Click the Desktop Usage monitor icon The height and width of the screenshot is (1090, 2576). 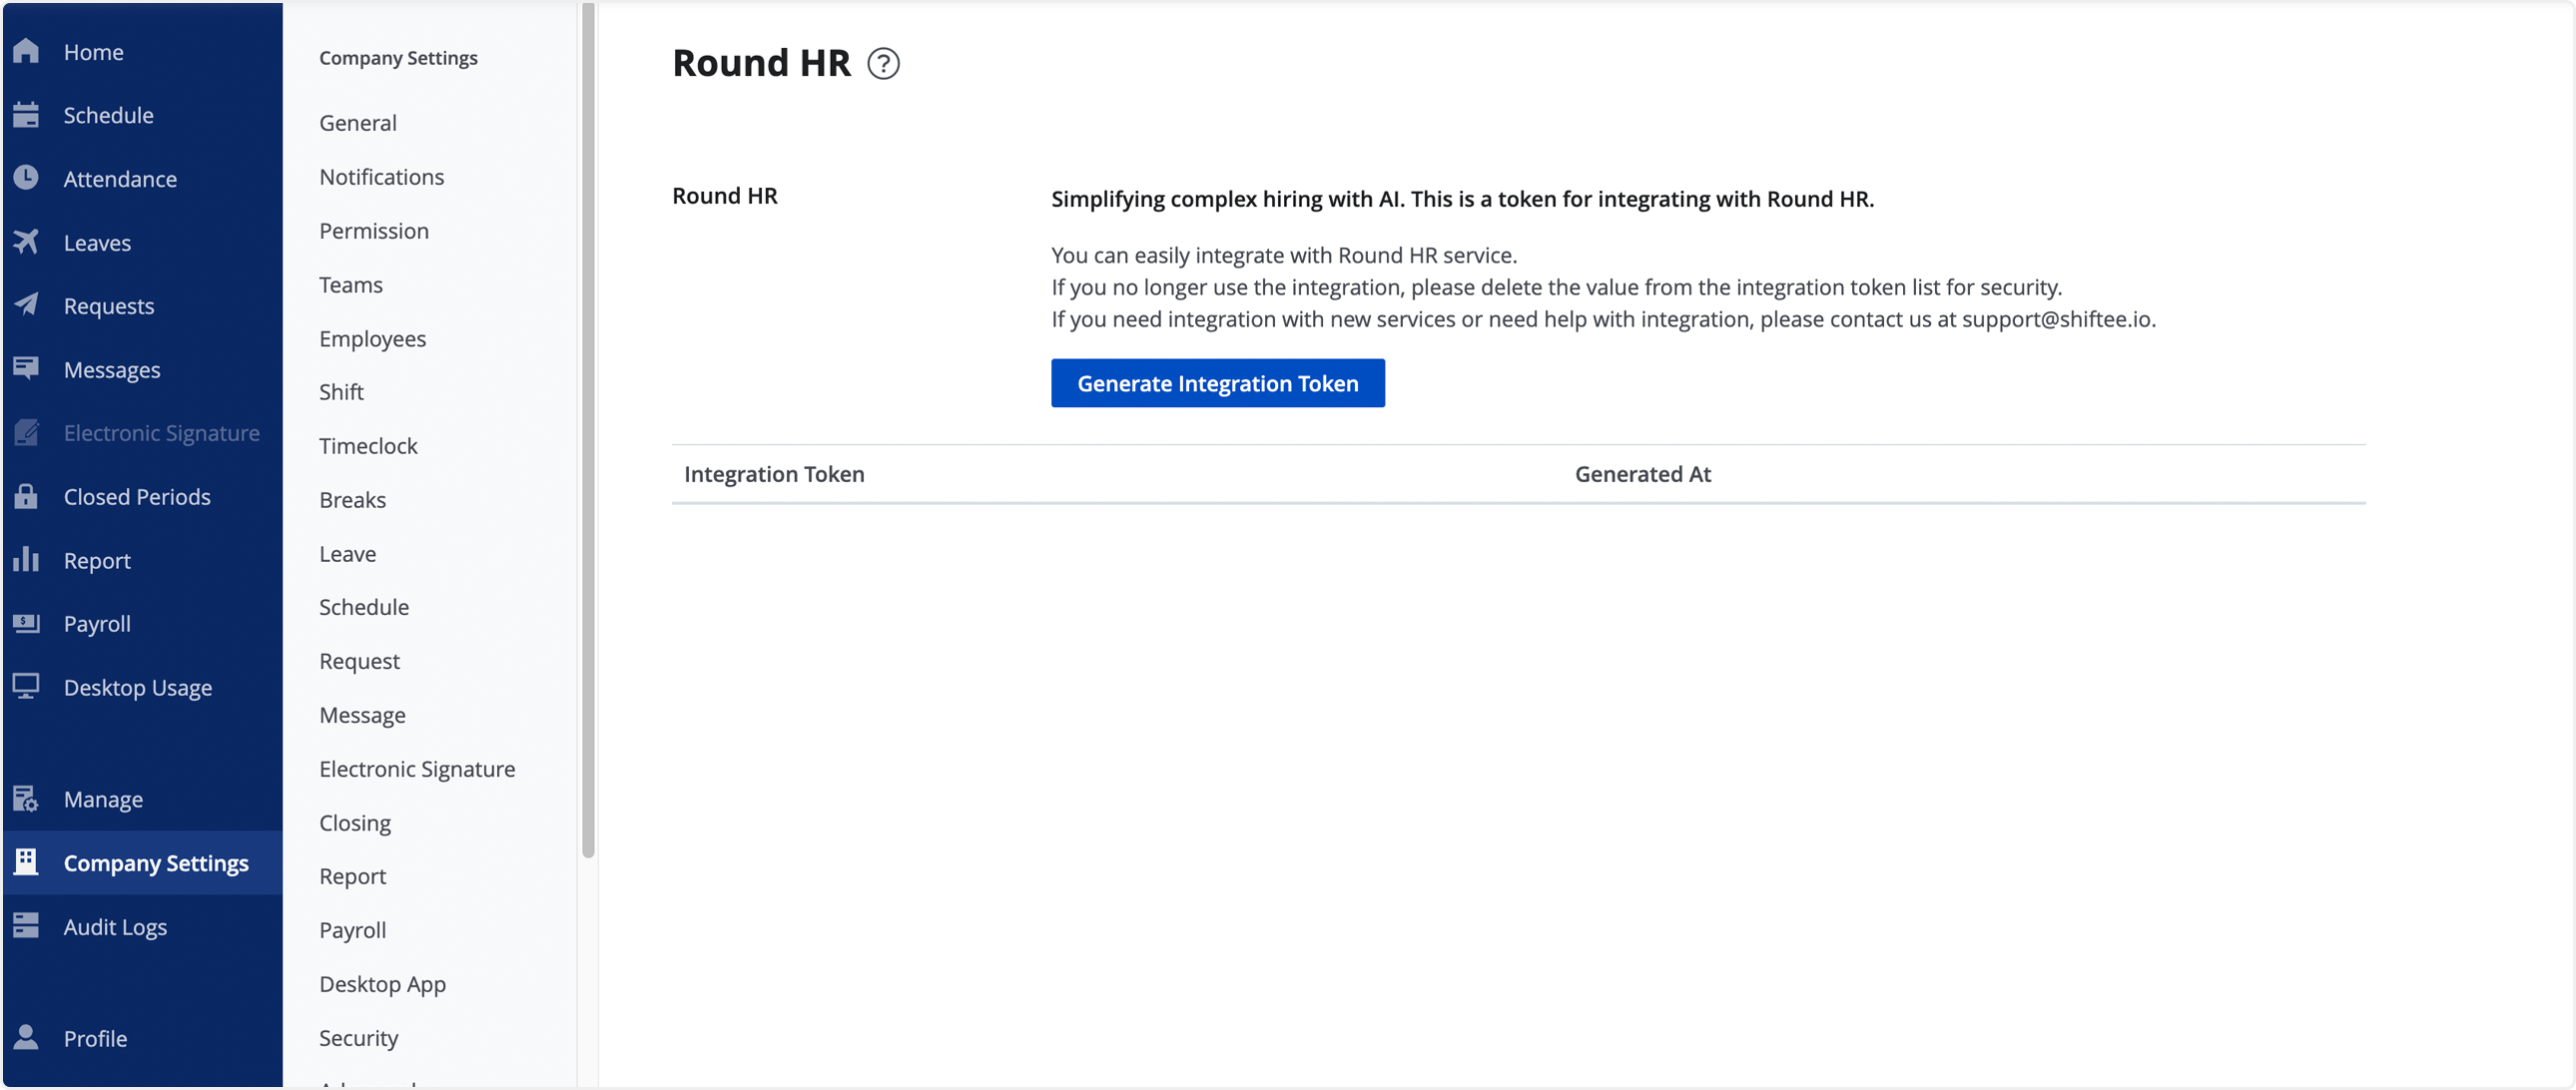(27, 687)
